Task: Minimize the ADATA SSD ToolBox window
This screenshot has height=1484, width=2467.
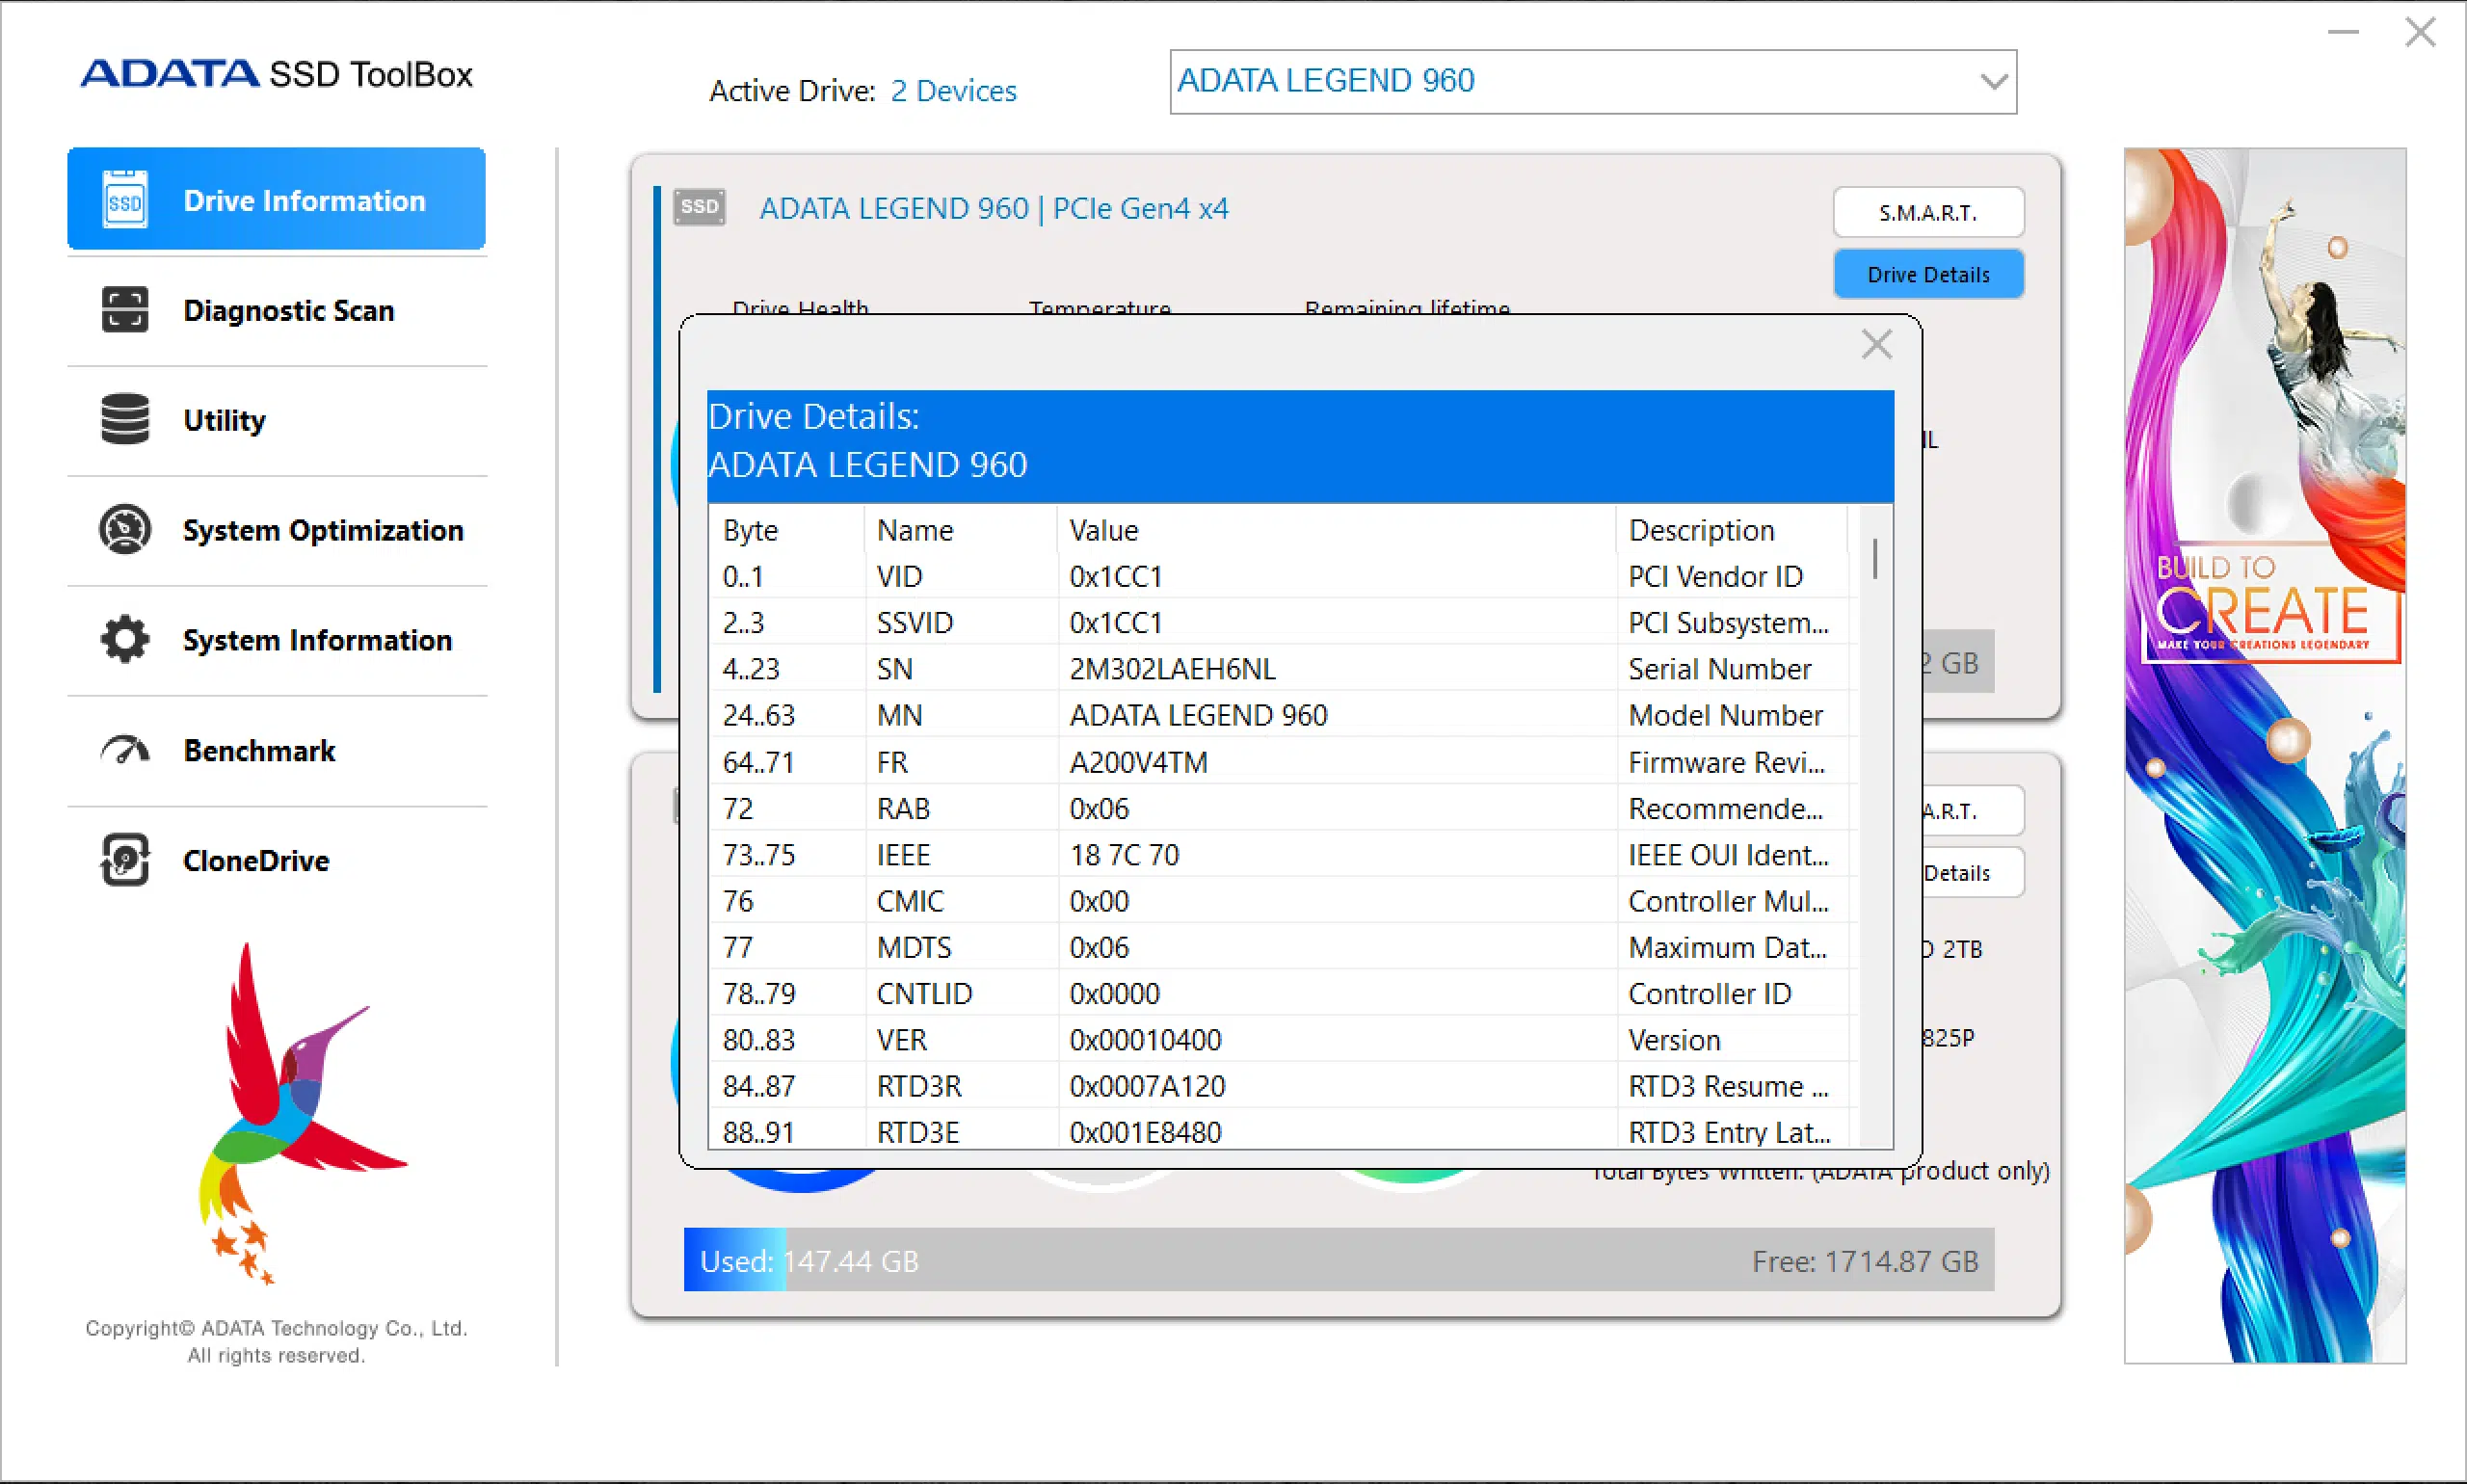Action: coord(2343,33)
